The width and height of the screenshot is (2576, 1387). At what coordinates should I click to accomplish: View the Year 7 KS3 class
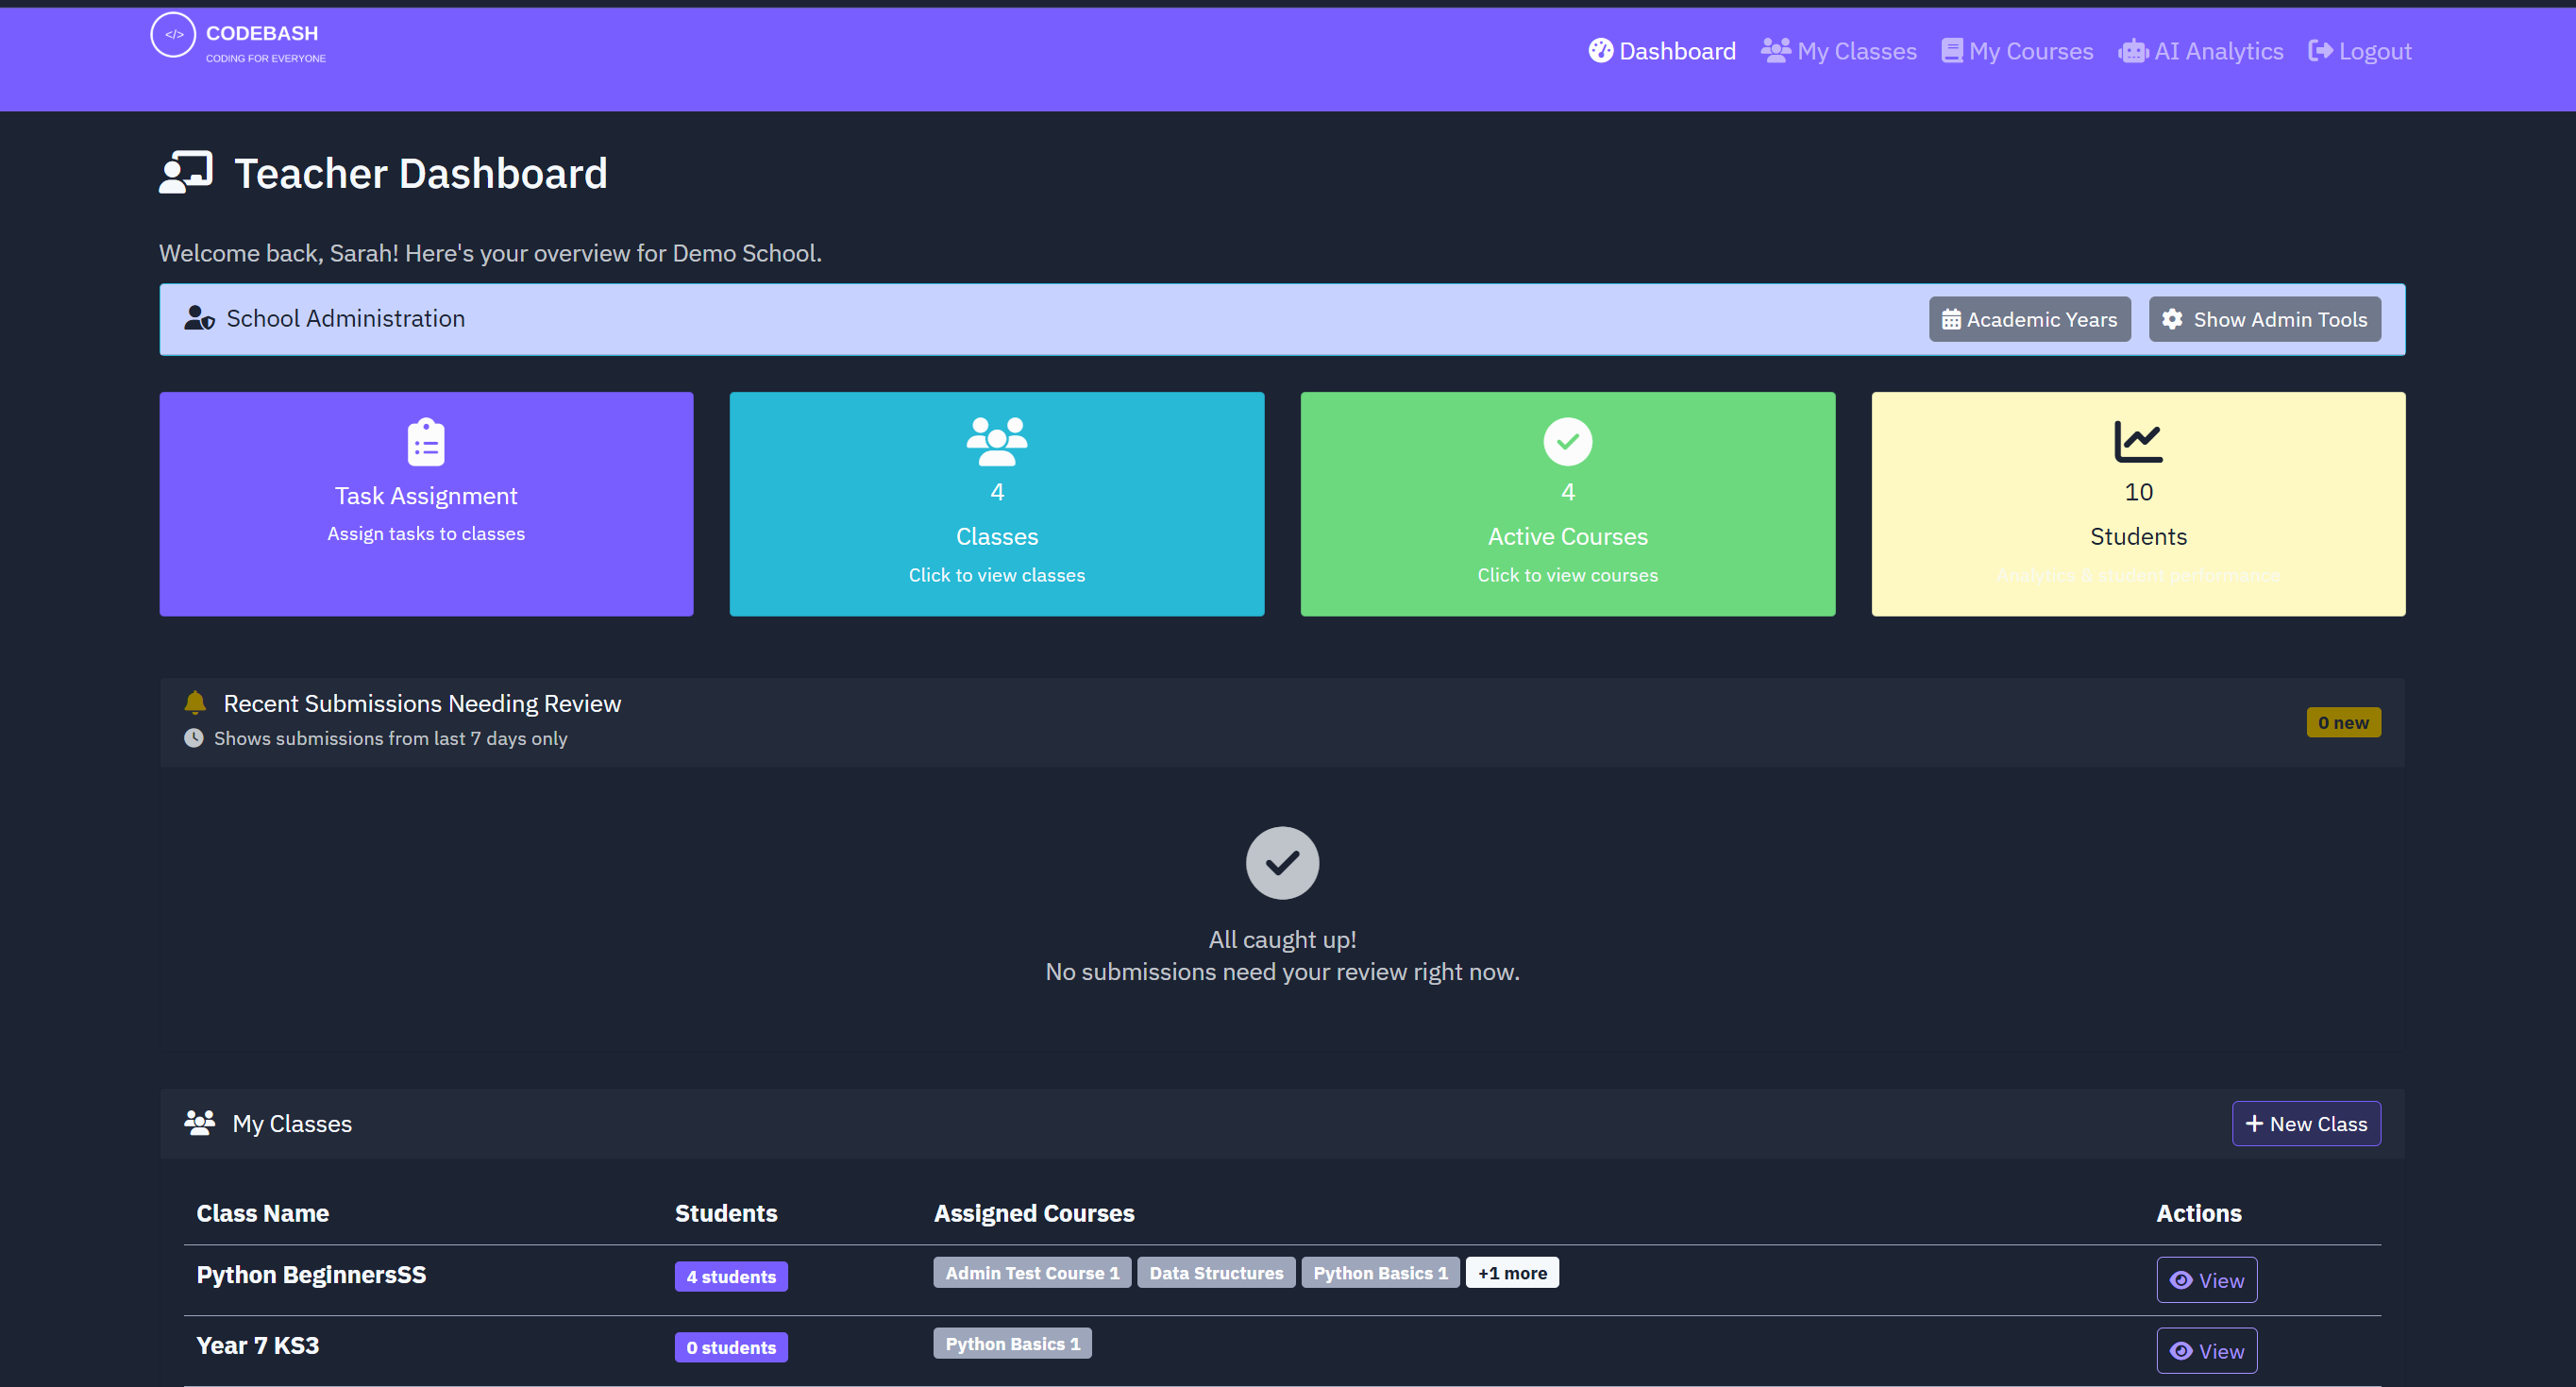[x=2206, y=1352]
